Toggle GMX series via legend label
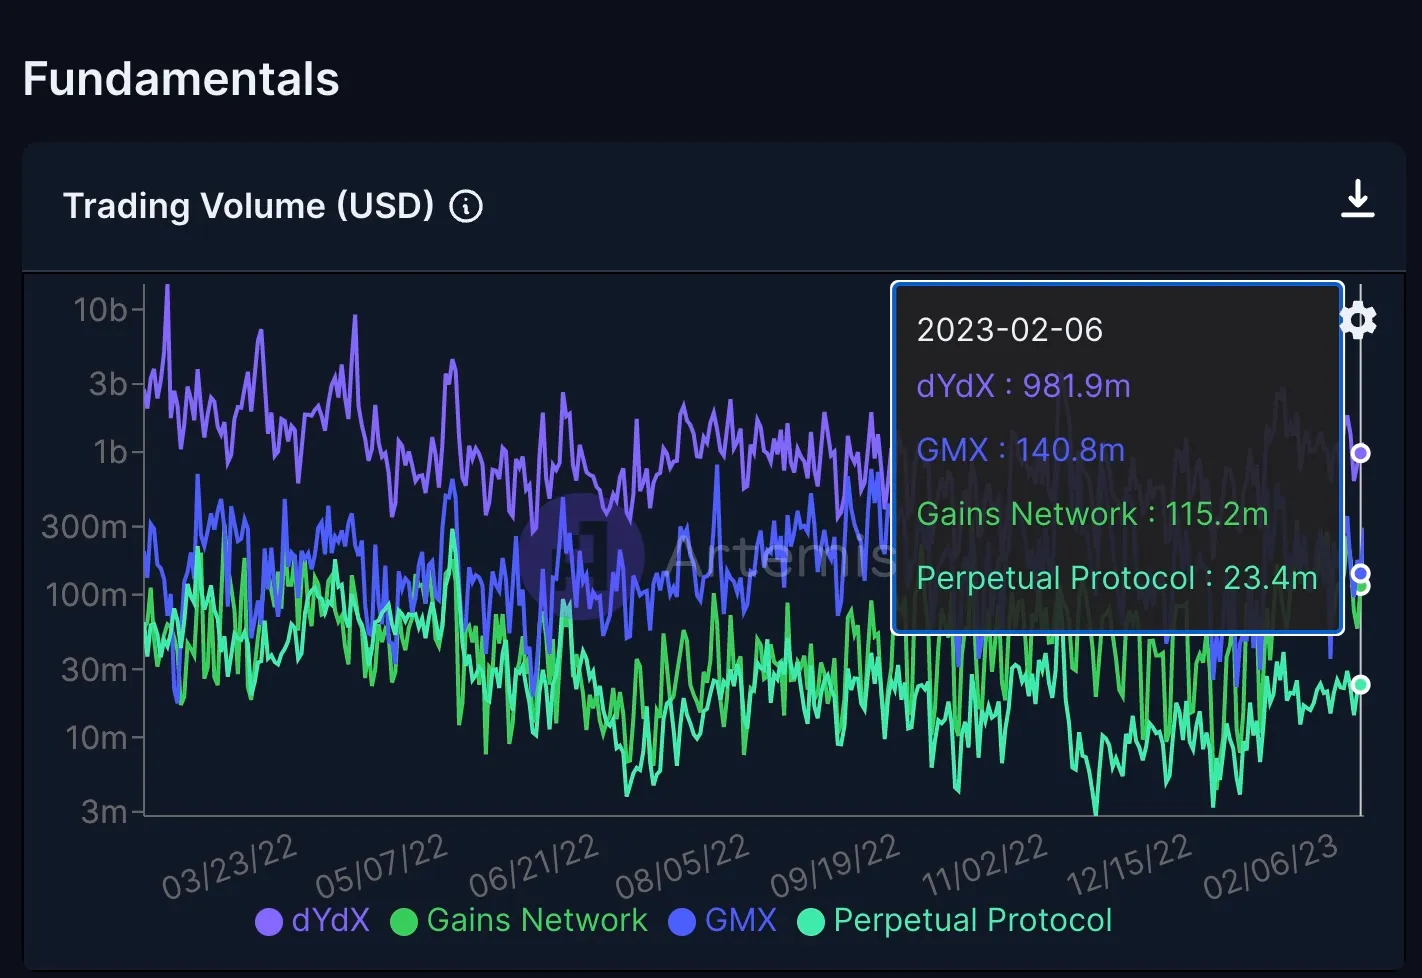Image resolution: width=1422 pixels, height=978 pixels. (x=740, y=920)
